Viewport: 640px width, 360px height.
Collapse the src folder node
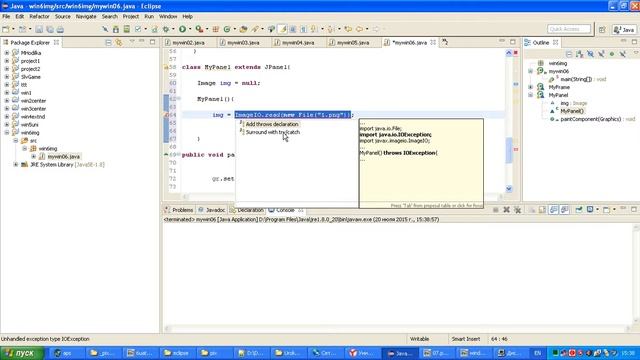(x=16, y=140)
